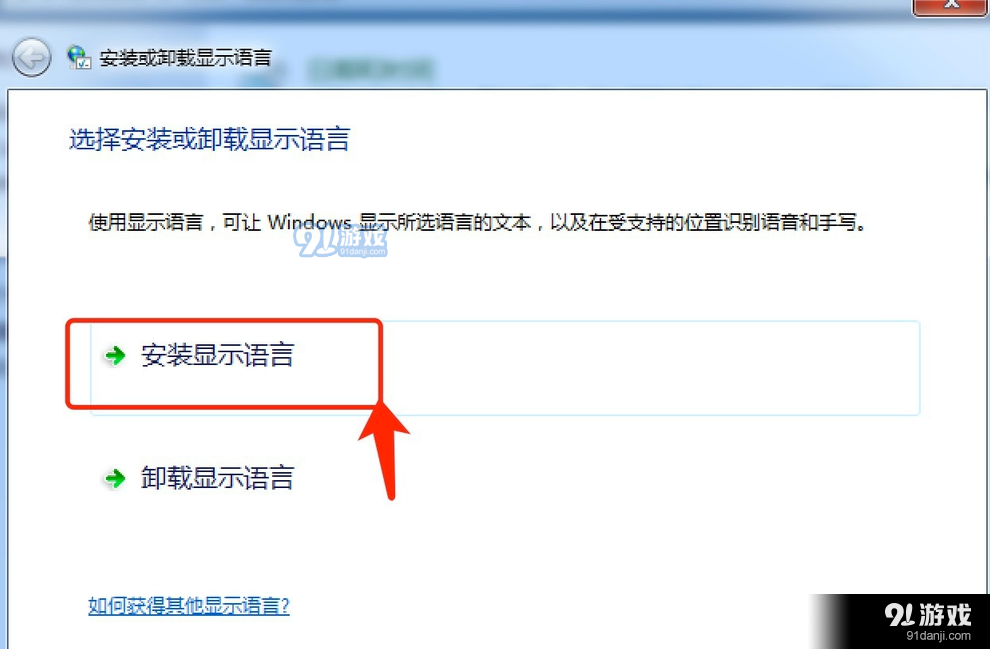
Task: Click the globe icon beside the window title
Action: (x=79, y=57)
